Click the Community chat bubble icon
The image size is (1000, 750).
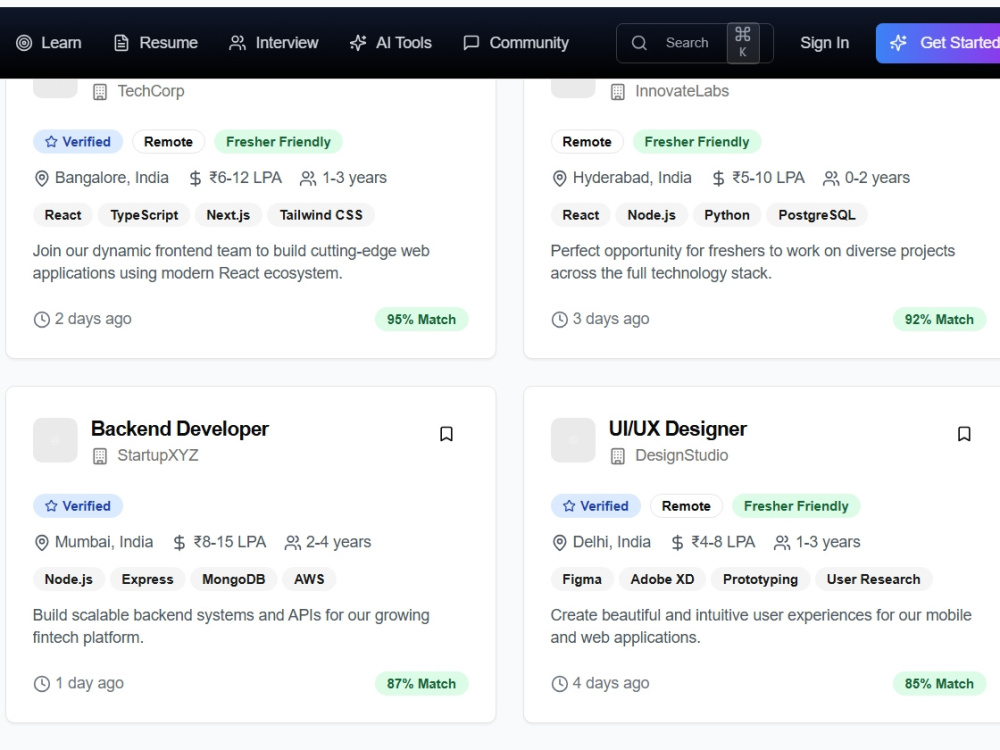(x=471, y=43)
